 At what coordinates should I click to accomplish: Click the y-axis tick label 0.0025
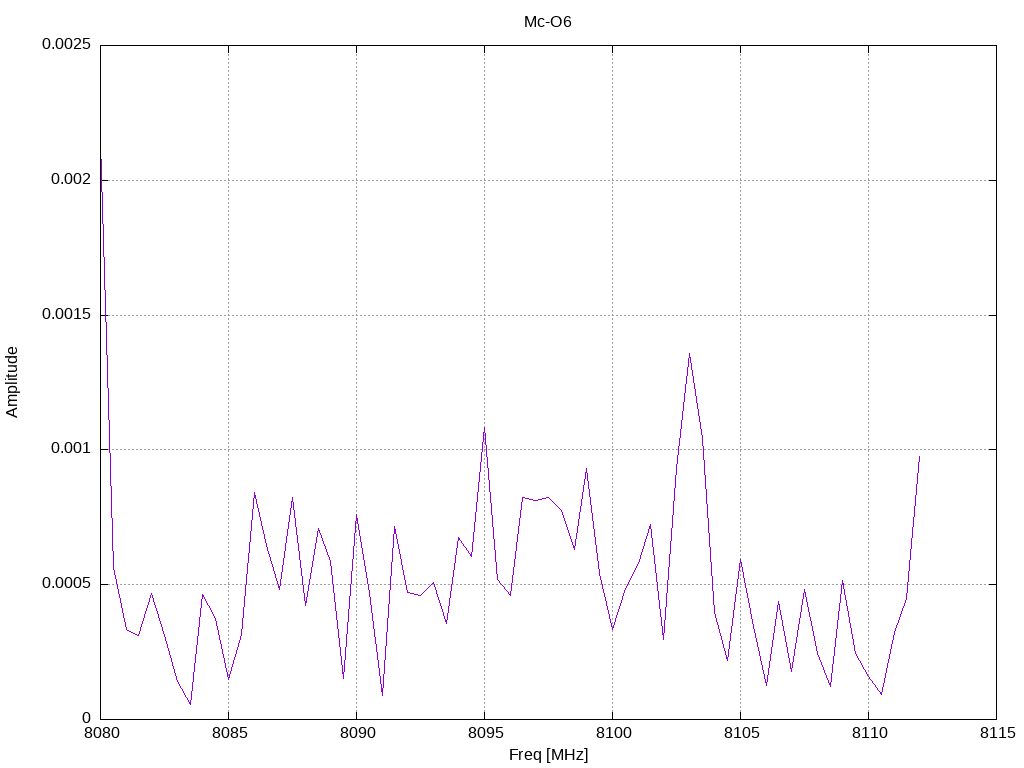66,44
